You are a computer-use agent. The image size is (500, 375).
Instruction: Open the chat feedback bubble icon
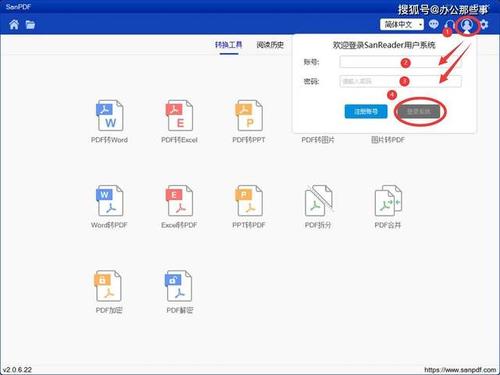click(433, 24)
